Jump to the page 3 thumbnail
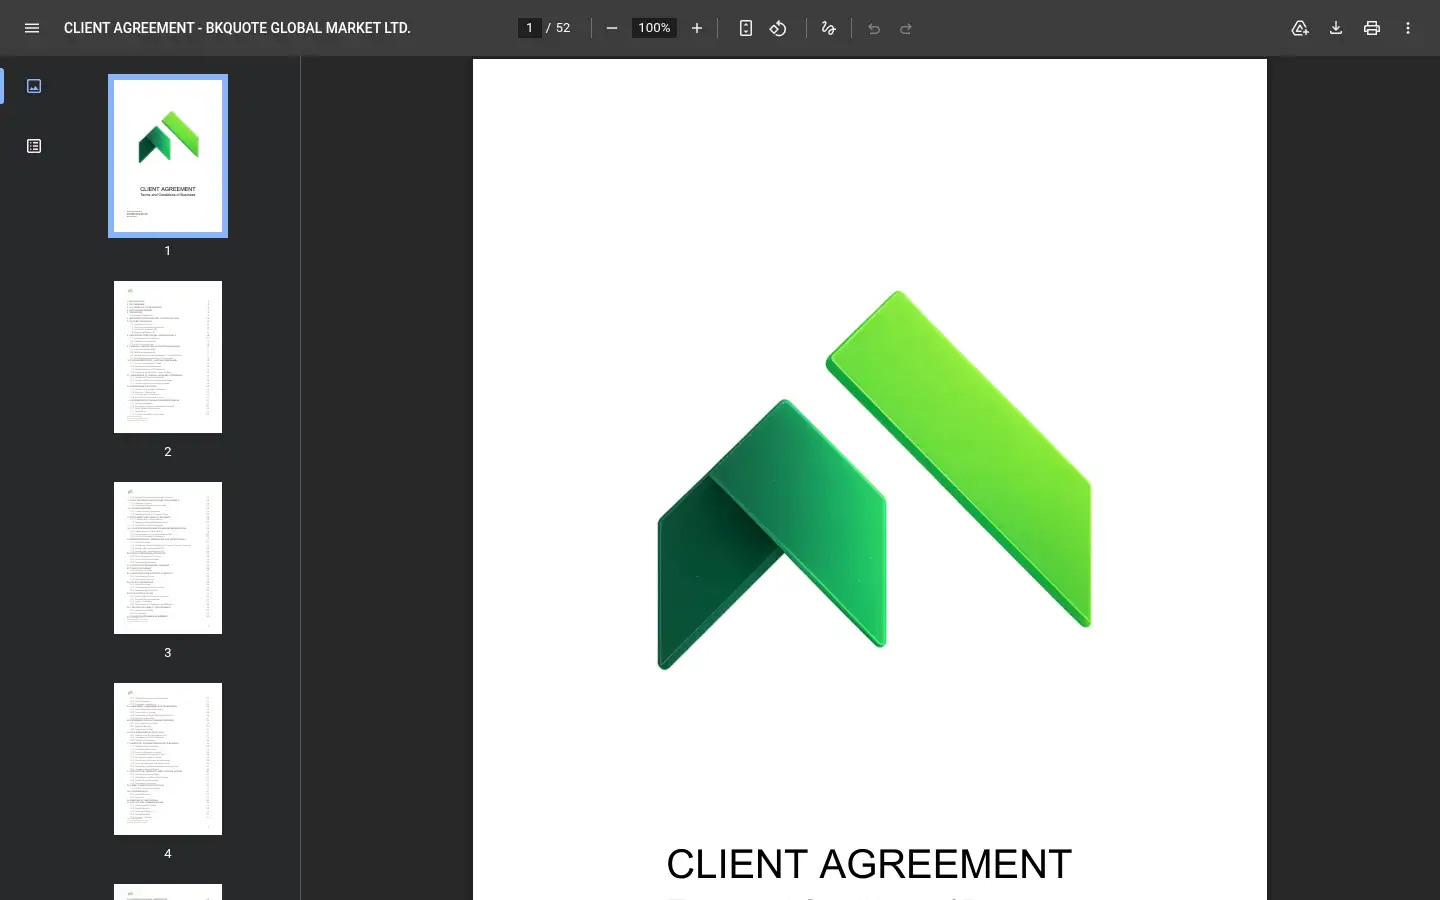 point(168,558)
